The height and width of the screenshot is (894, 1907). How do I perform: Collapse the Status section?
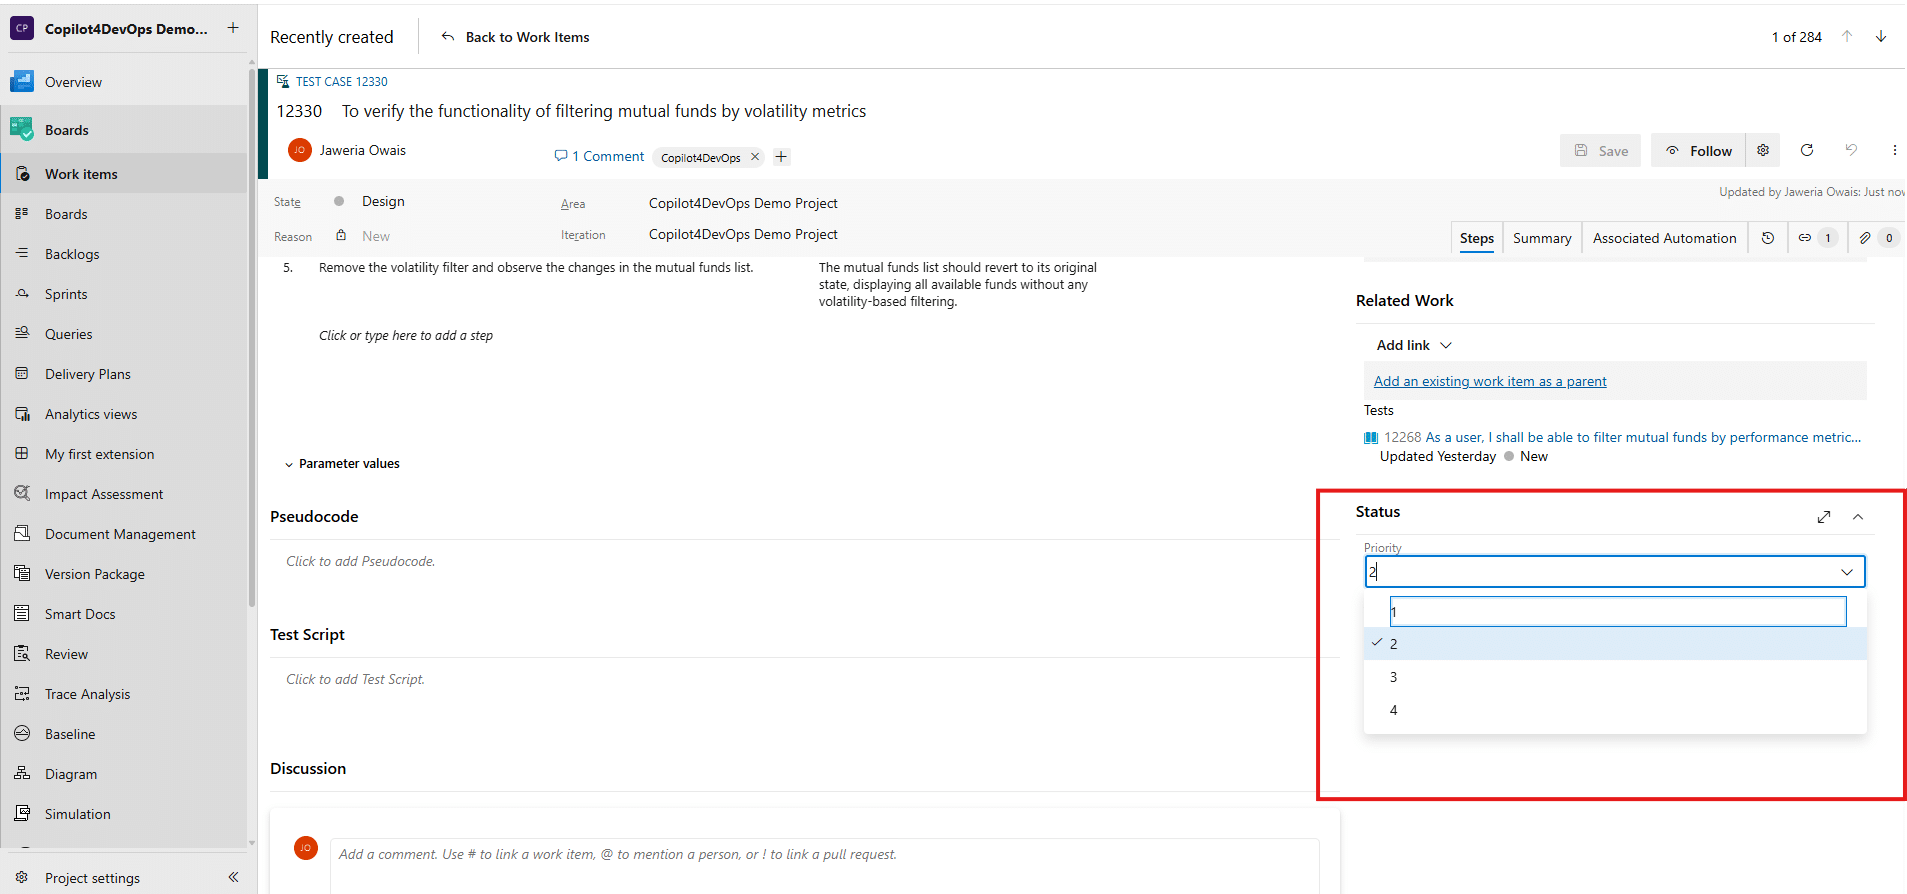click(x=1858, y=517)
